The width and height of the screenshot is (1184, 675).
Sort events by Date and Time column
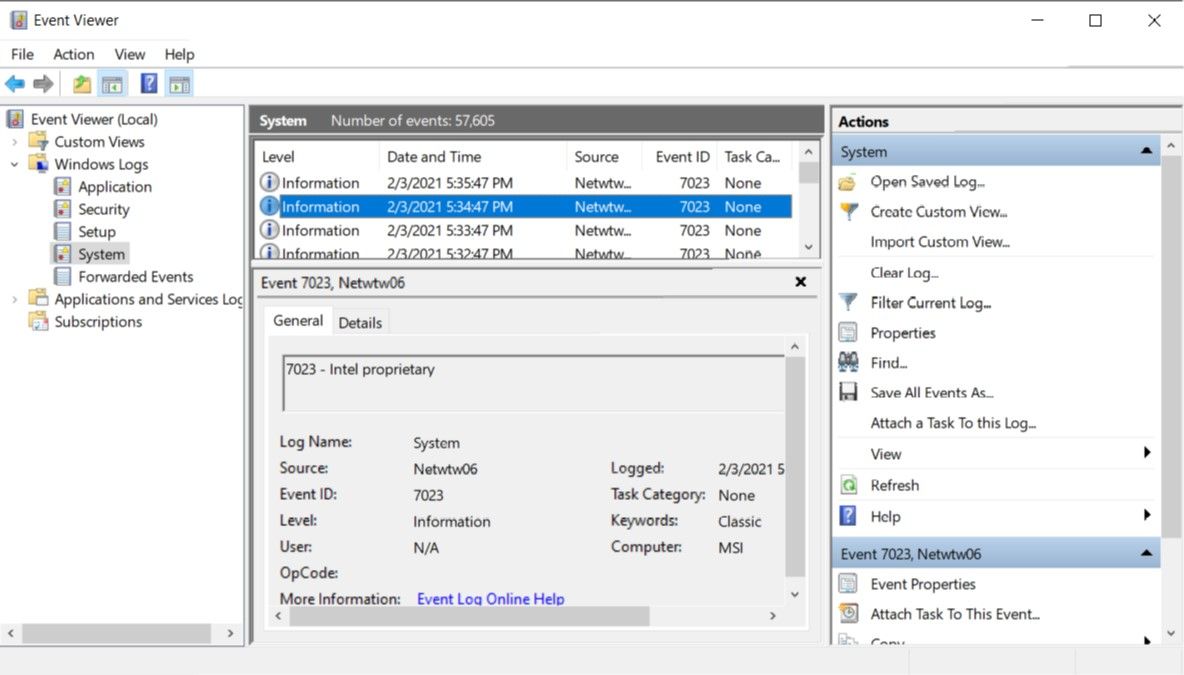tap(434, 157)
